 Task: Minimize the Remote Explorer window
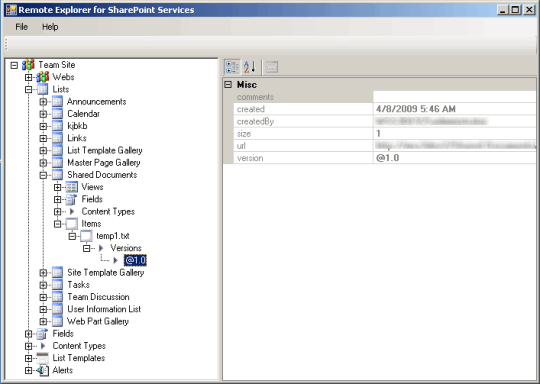(x=503, y=10)
